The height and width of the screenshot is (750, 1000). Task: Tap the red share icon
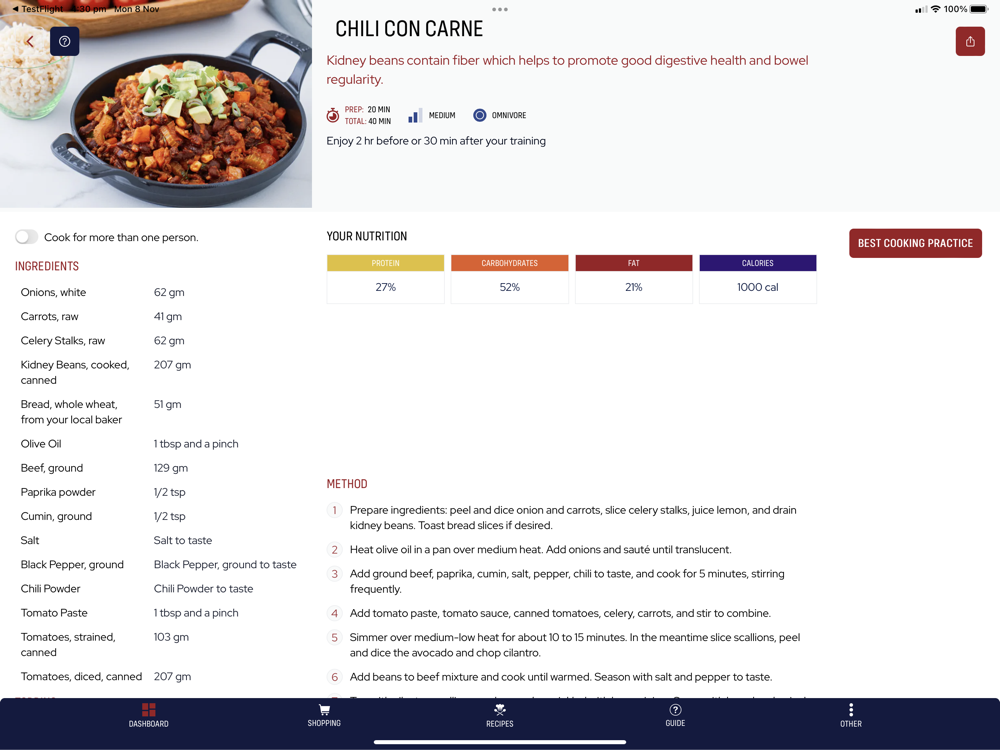point(969,41)
